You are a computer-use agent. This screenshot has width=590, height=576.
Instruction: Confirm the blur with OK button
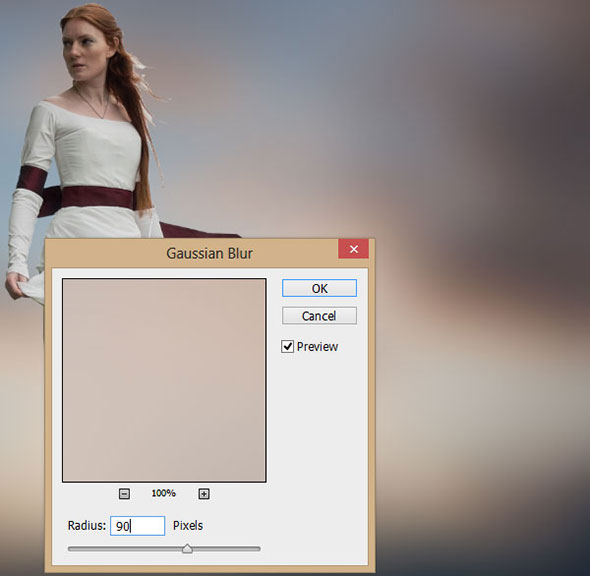pos(319,288)
